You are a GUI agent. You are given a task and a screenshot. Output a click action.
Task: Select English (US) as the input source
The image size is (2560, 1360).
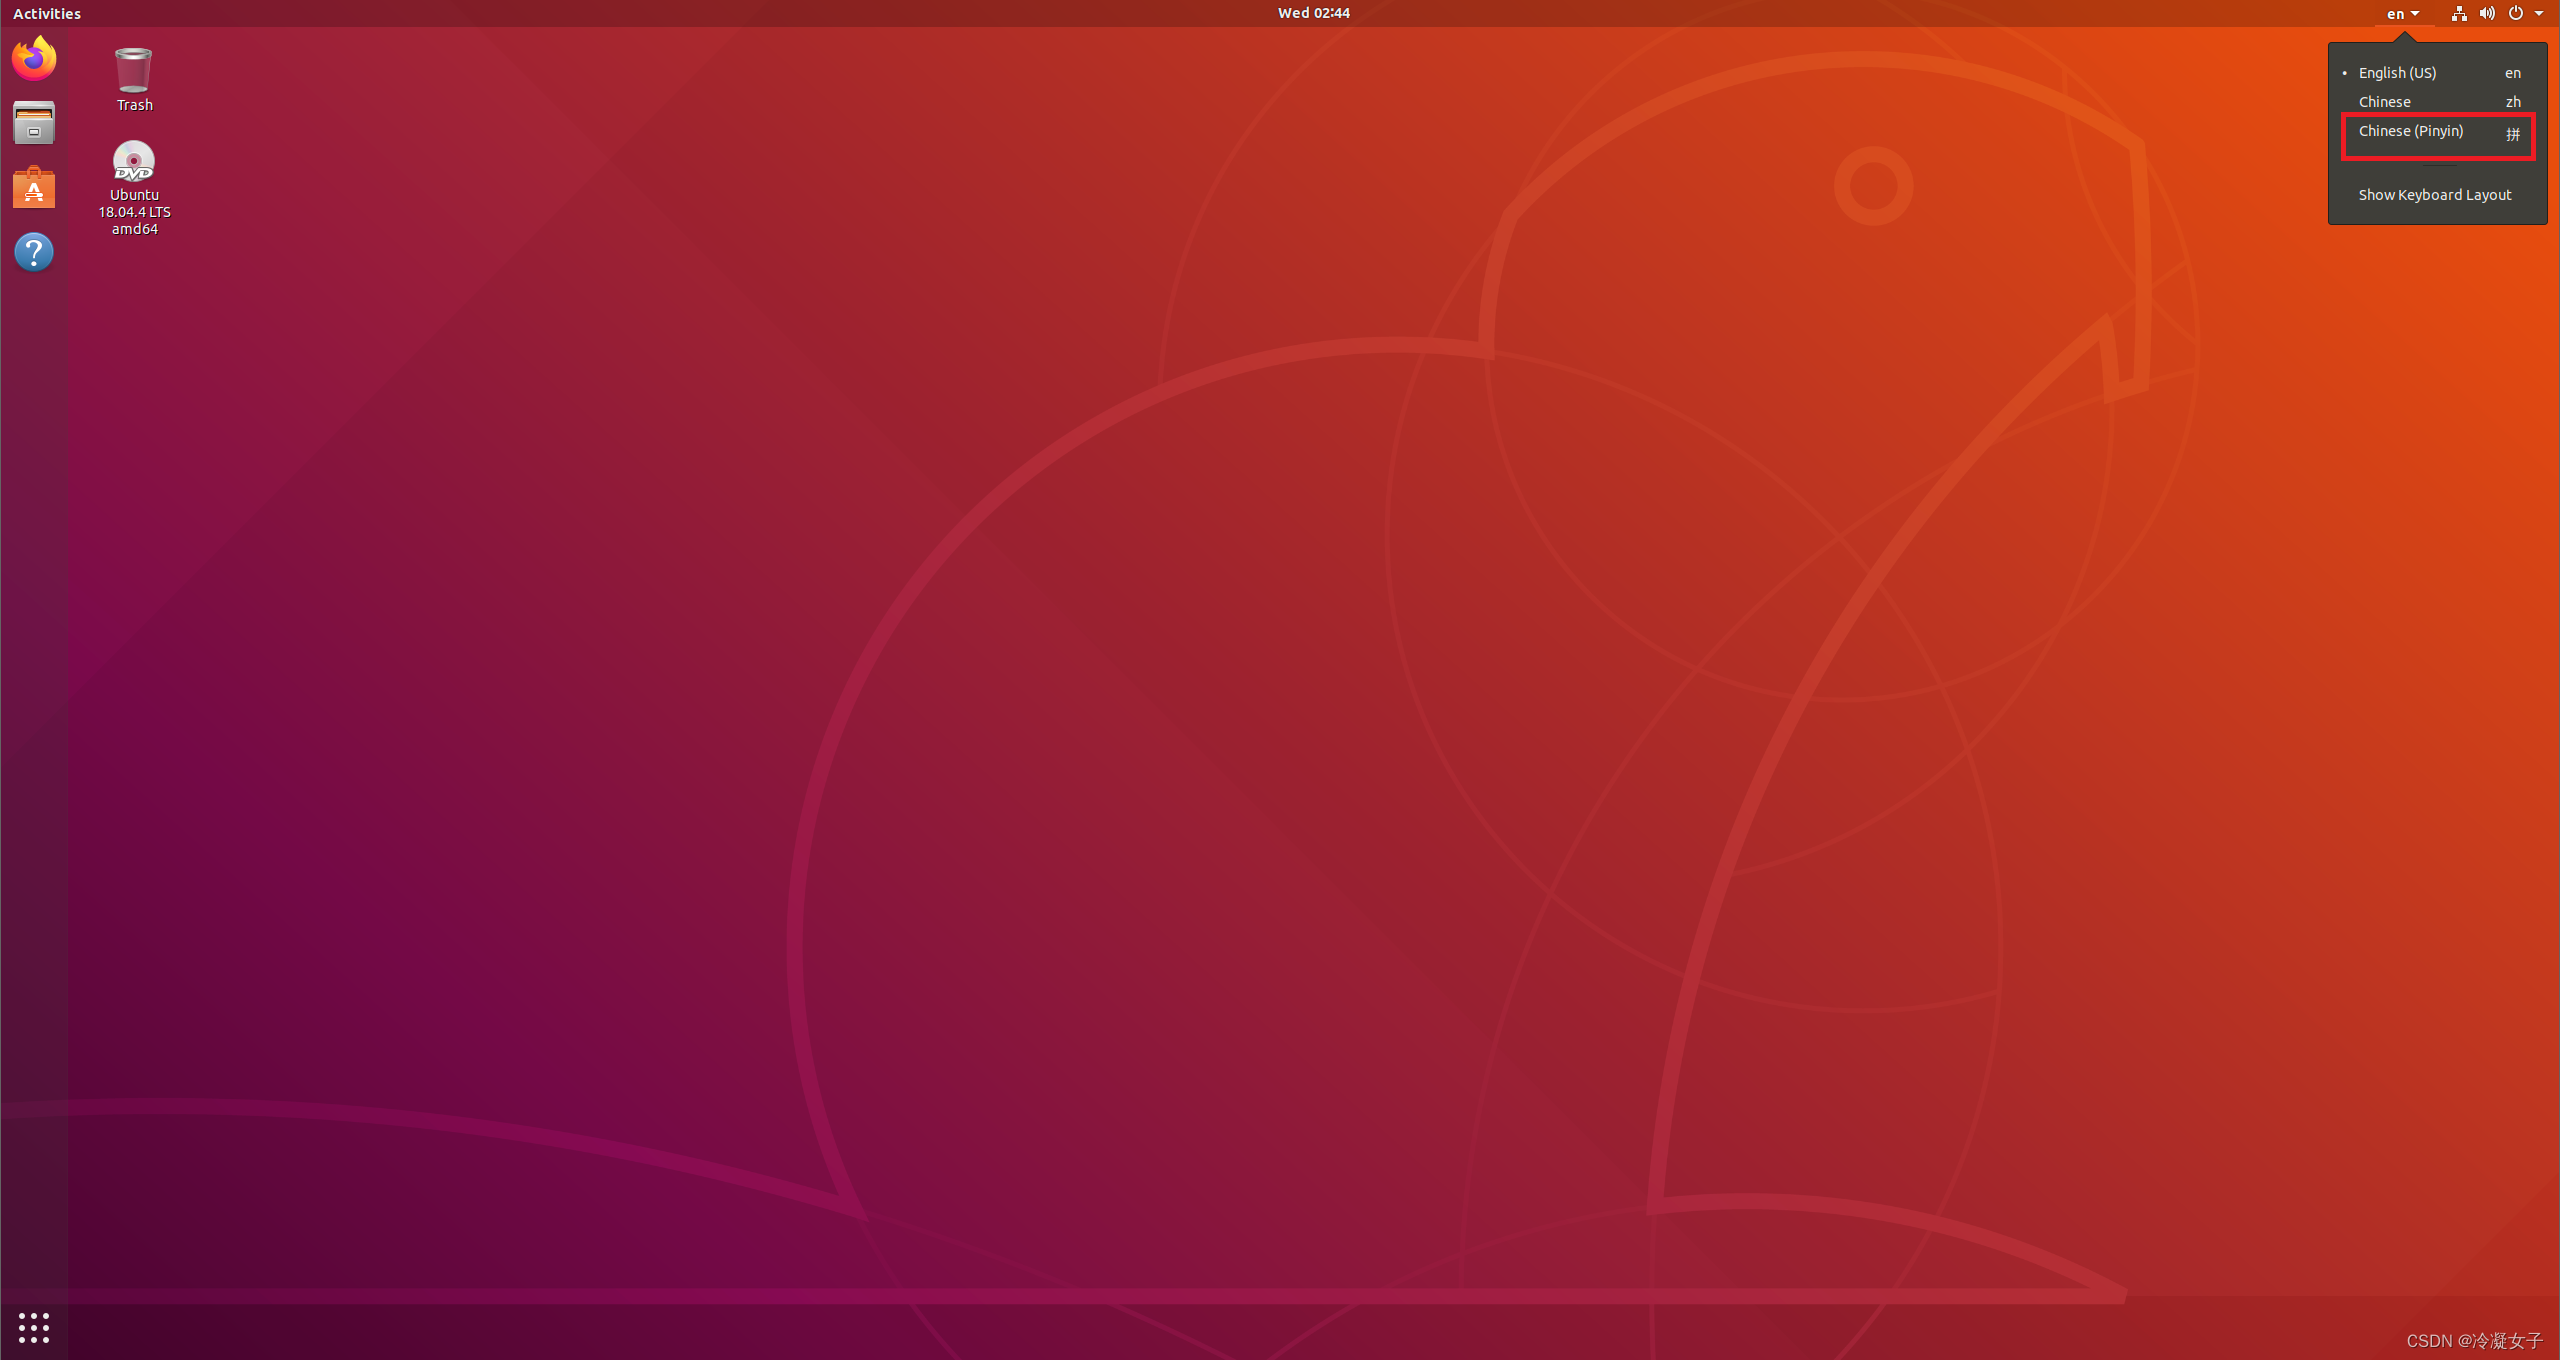[2397, 72]
